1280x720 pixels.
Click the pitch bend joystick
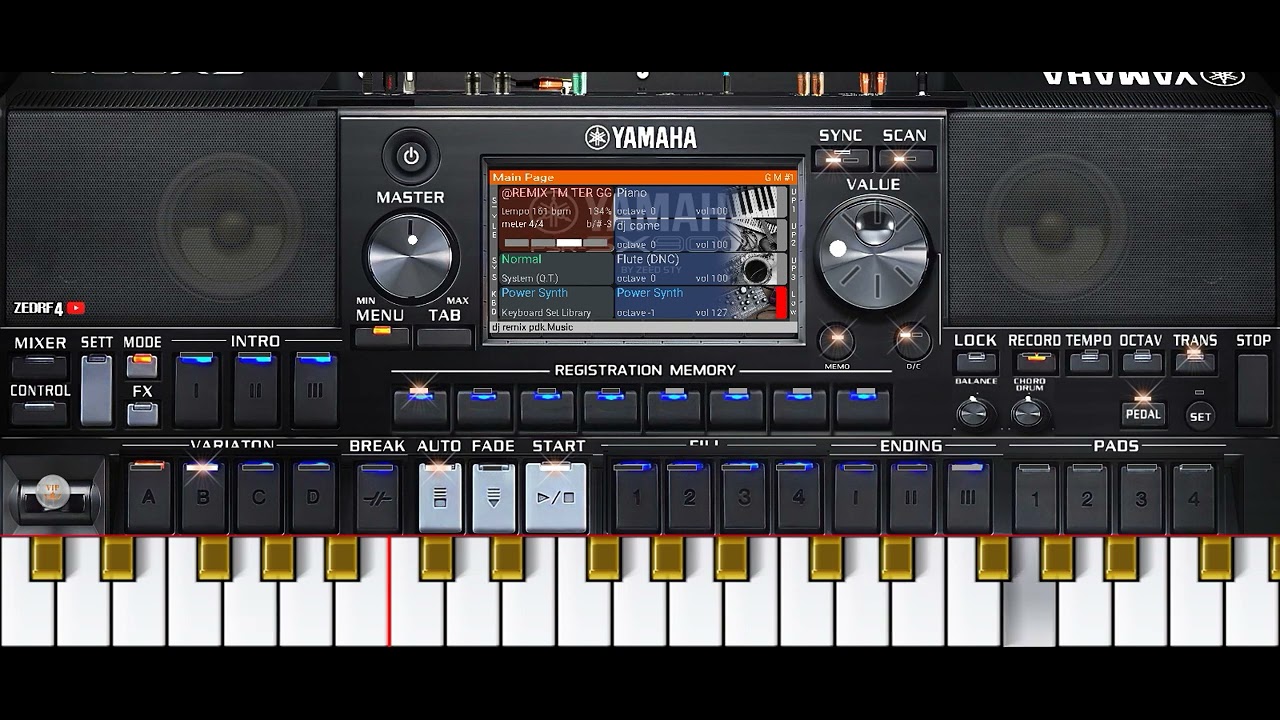pyautogui.click(x=51, y=494)
